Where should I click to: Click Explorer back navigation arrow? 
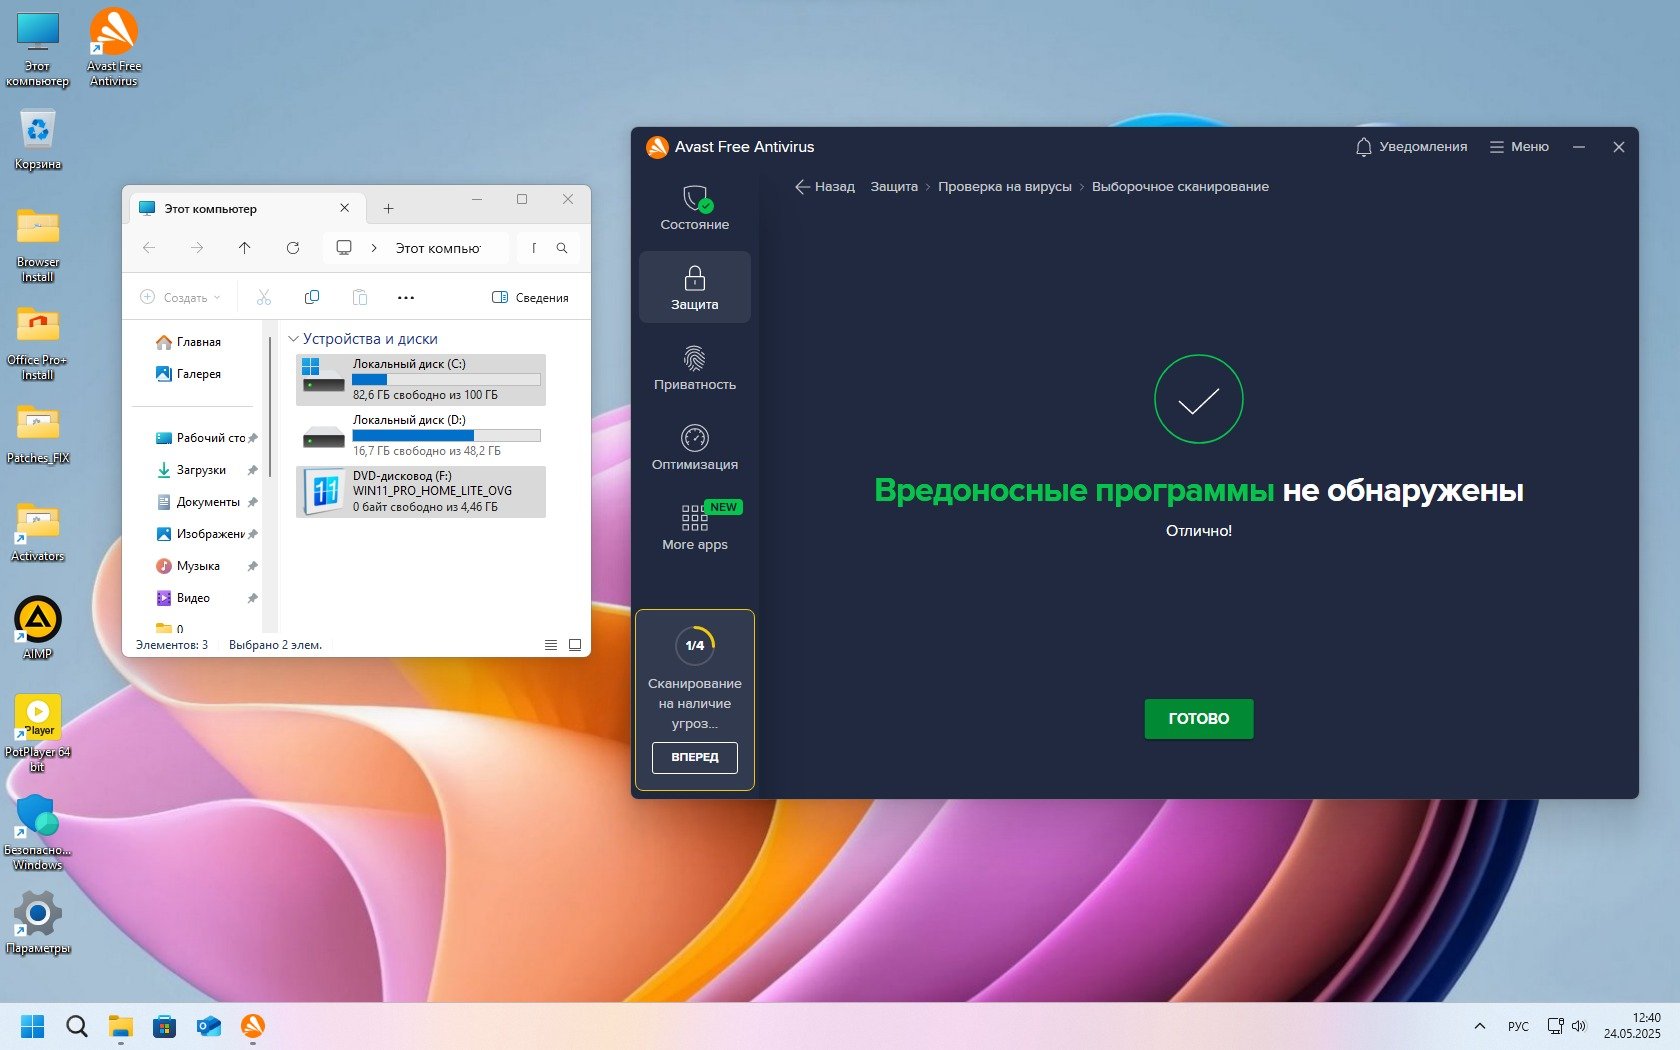[149, 248]
